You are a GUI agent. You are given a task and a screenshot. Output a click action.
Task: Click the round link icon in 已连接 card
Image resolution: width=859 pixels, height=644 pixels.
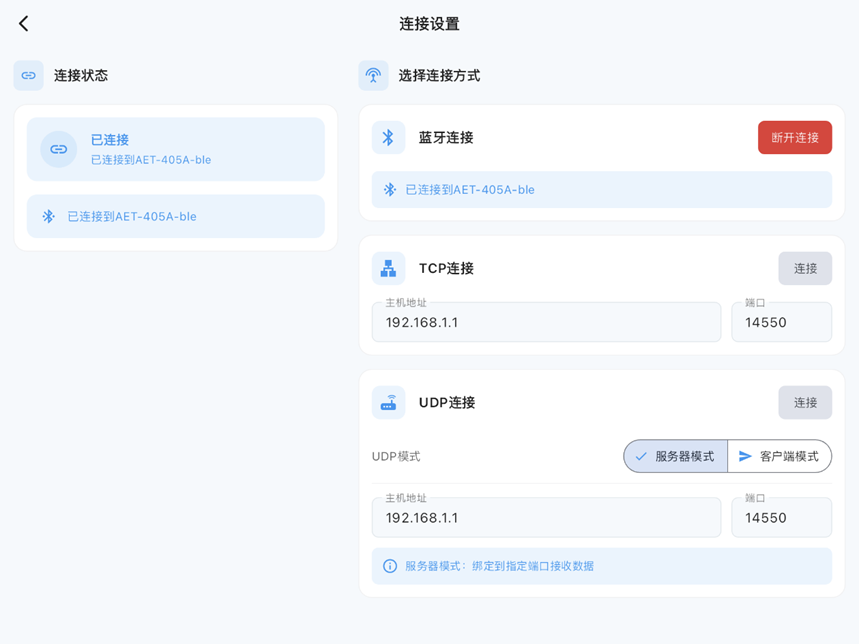point(59,149)
